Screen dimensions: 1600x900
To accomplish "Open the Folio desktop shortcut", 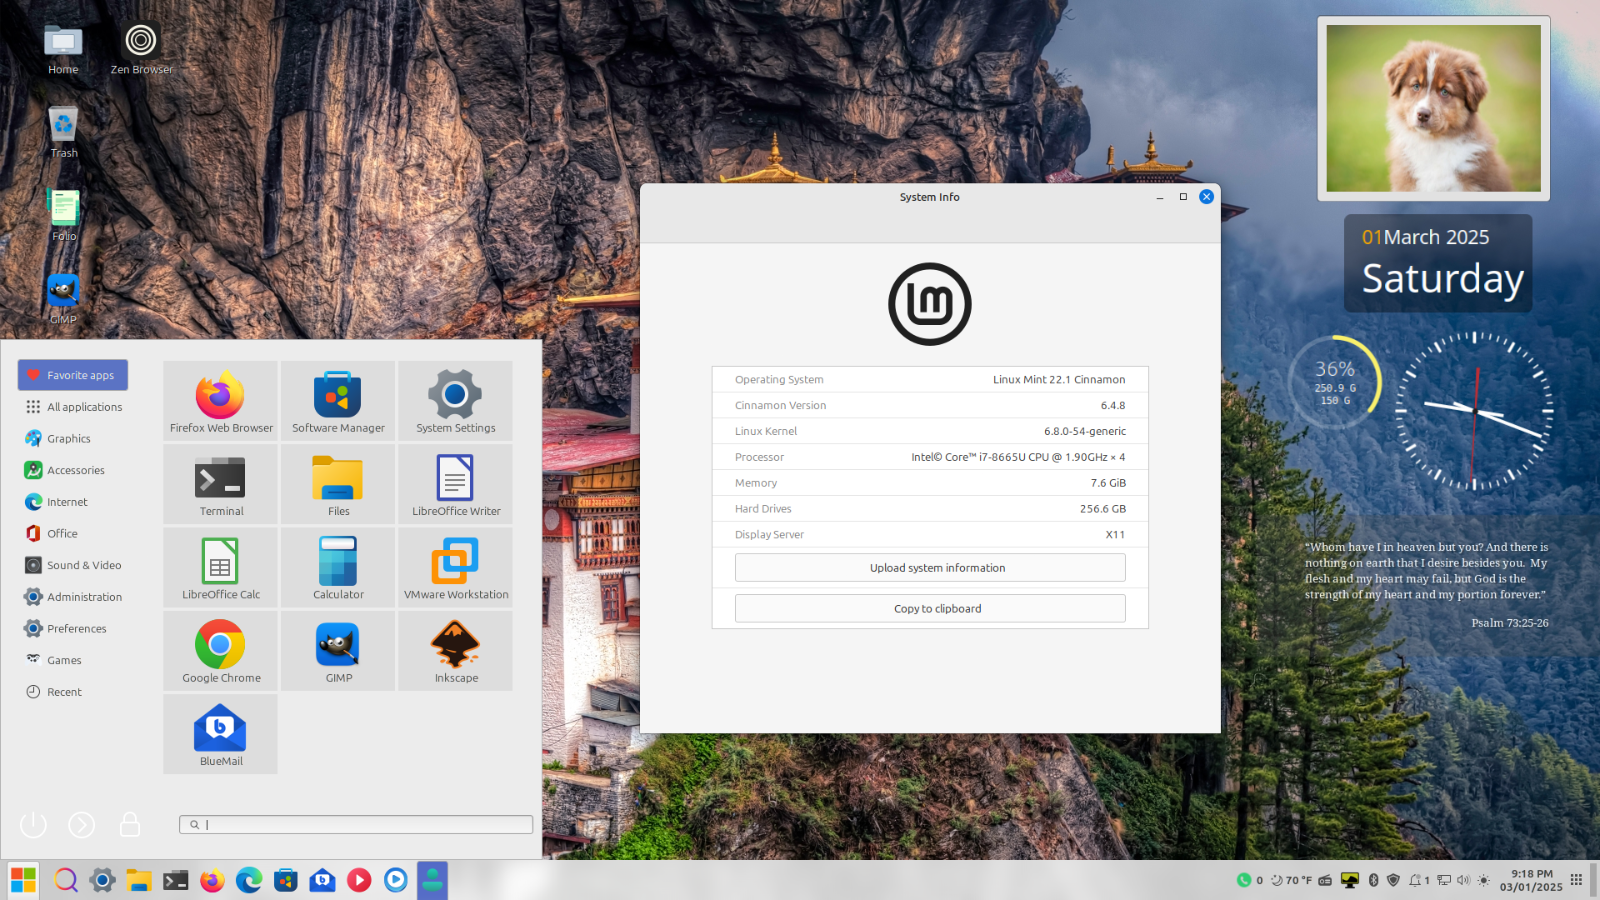I will 63,215.
